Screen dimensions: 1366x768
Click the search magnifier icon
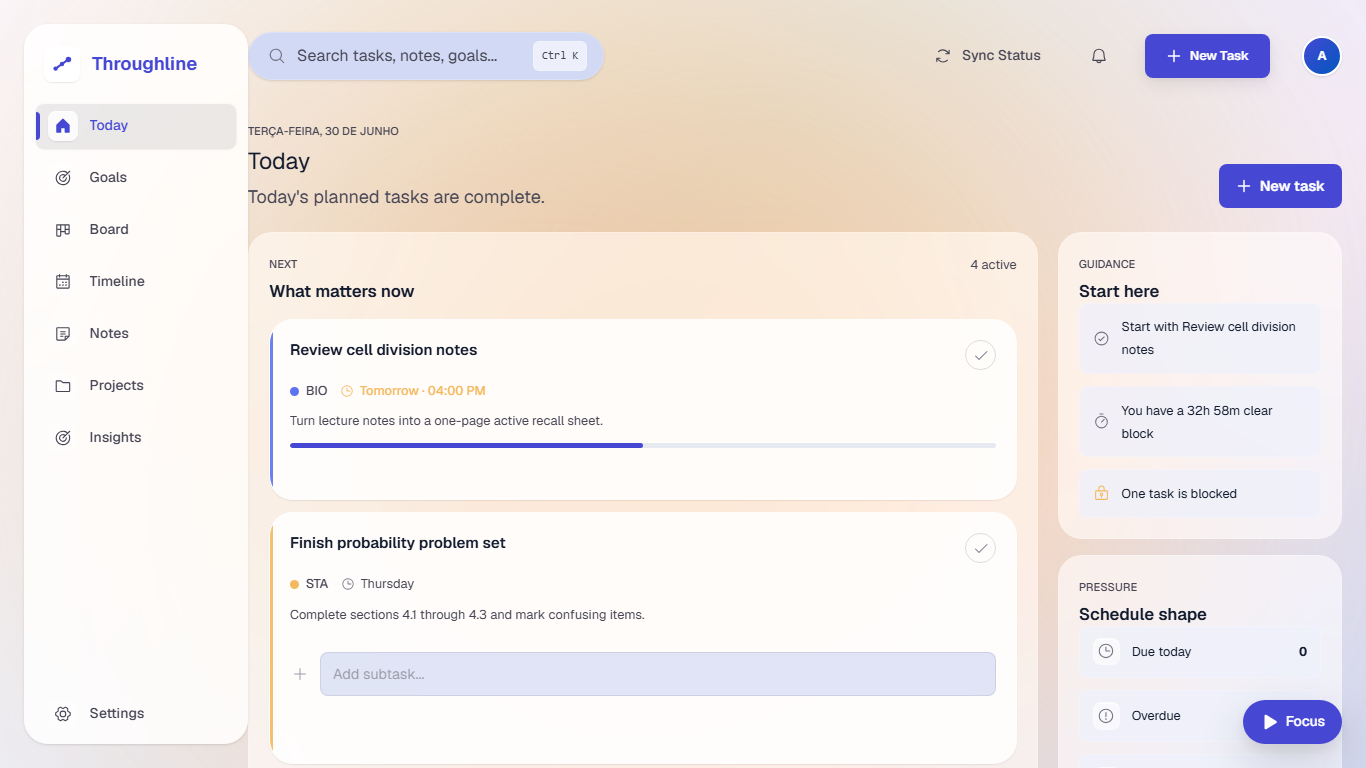pyautogui.click(x=277, y=56)
